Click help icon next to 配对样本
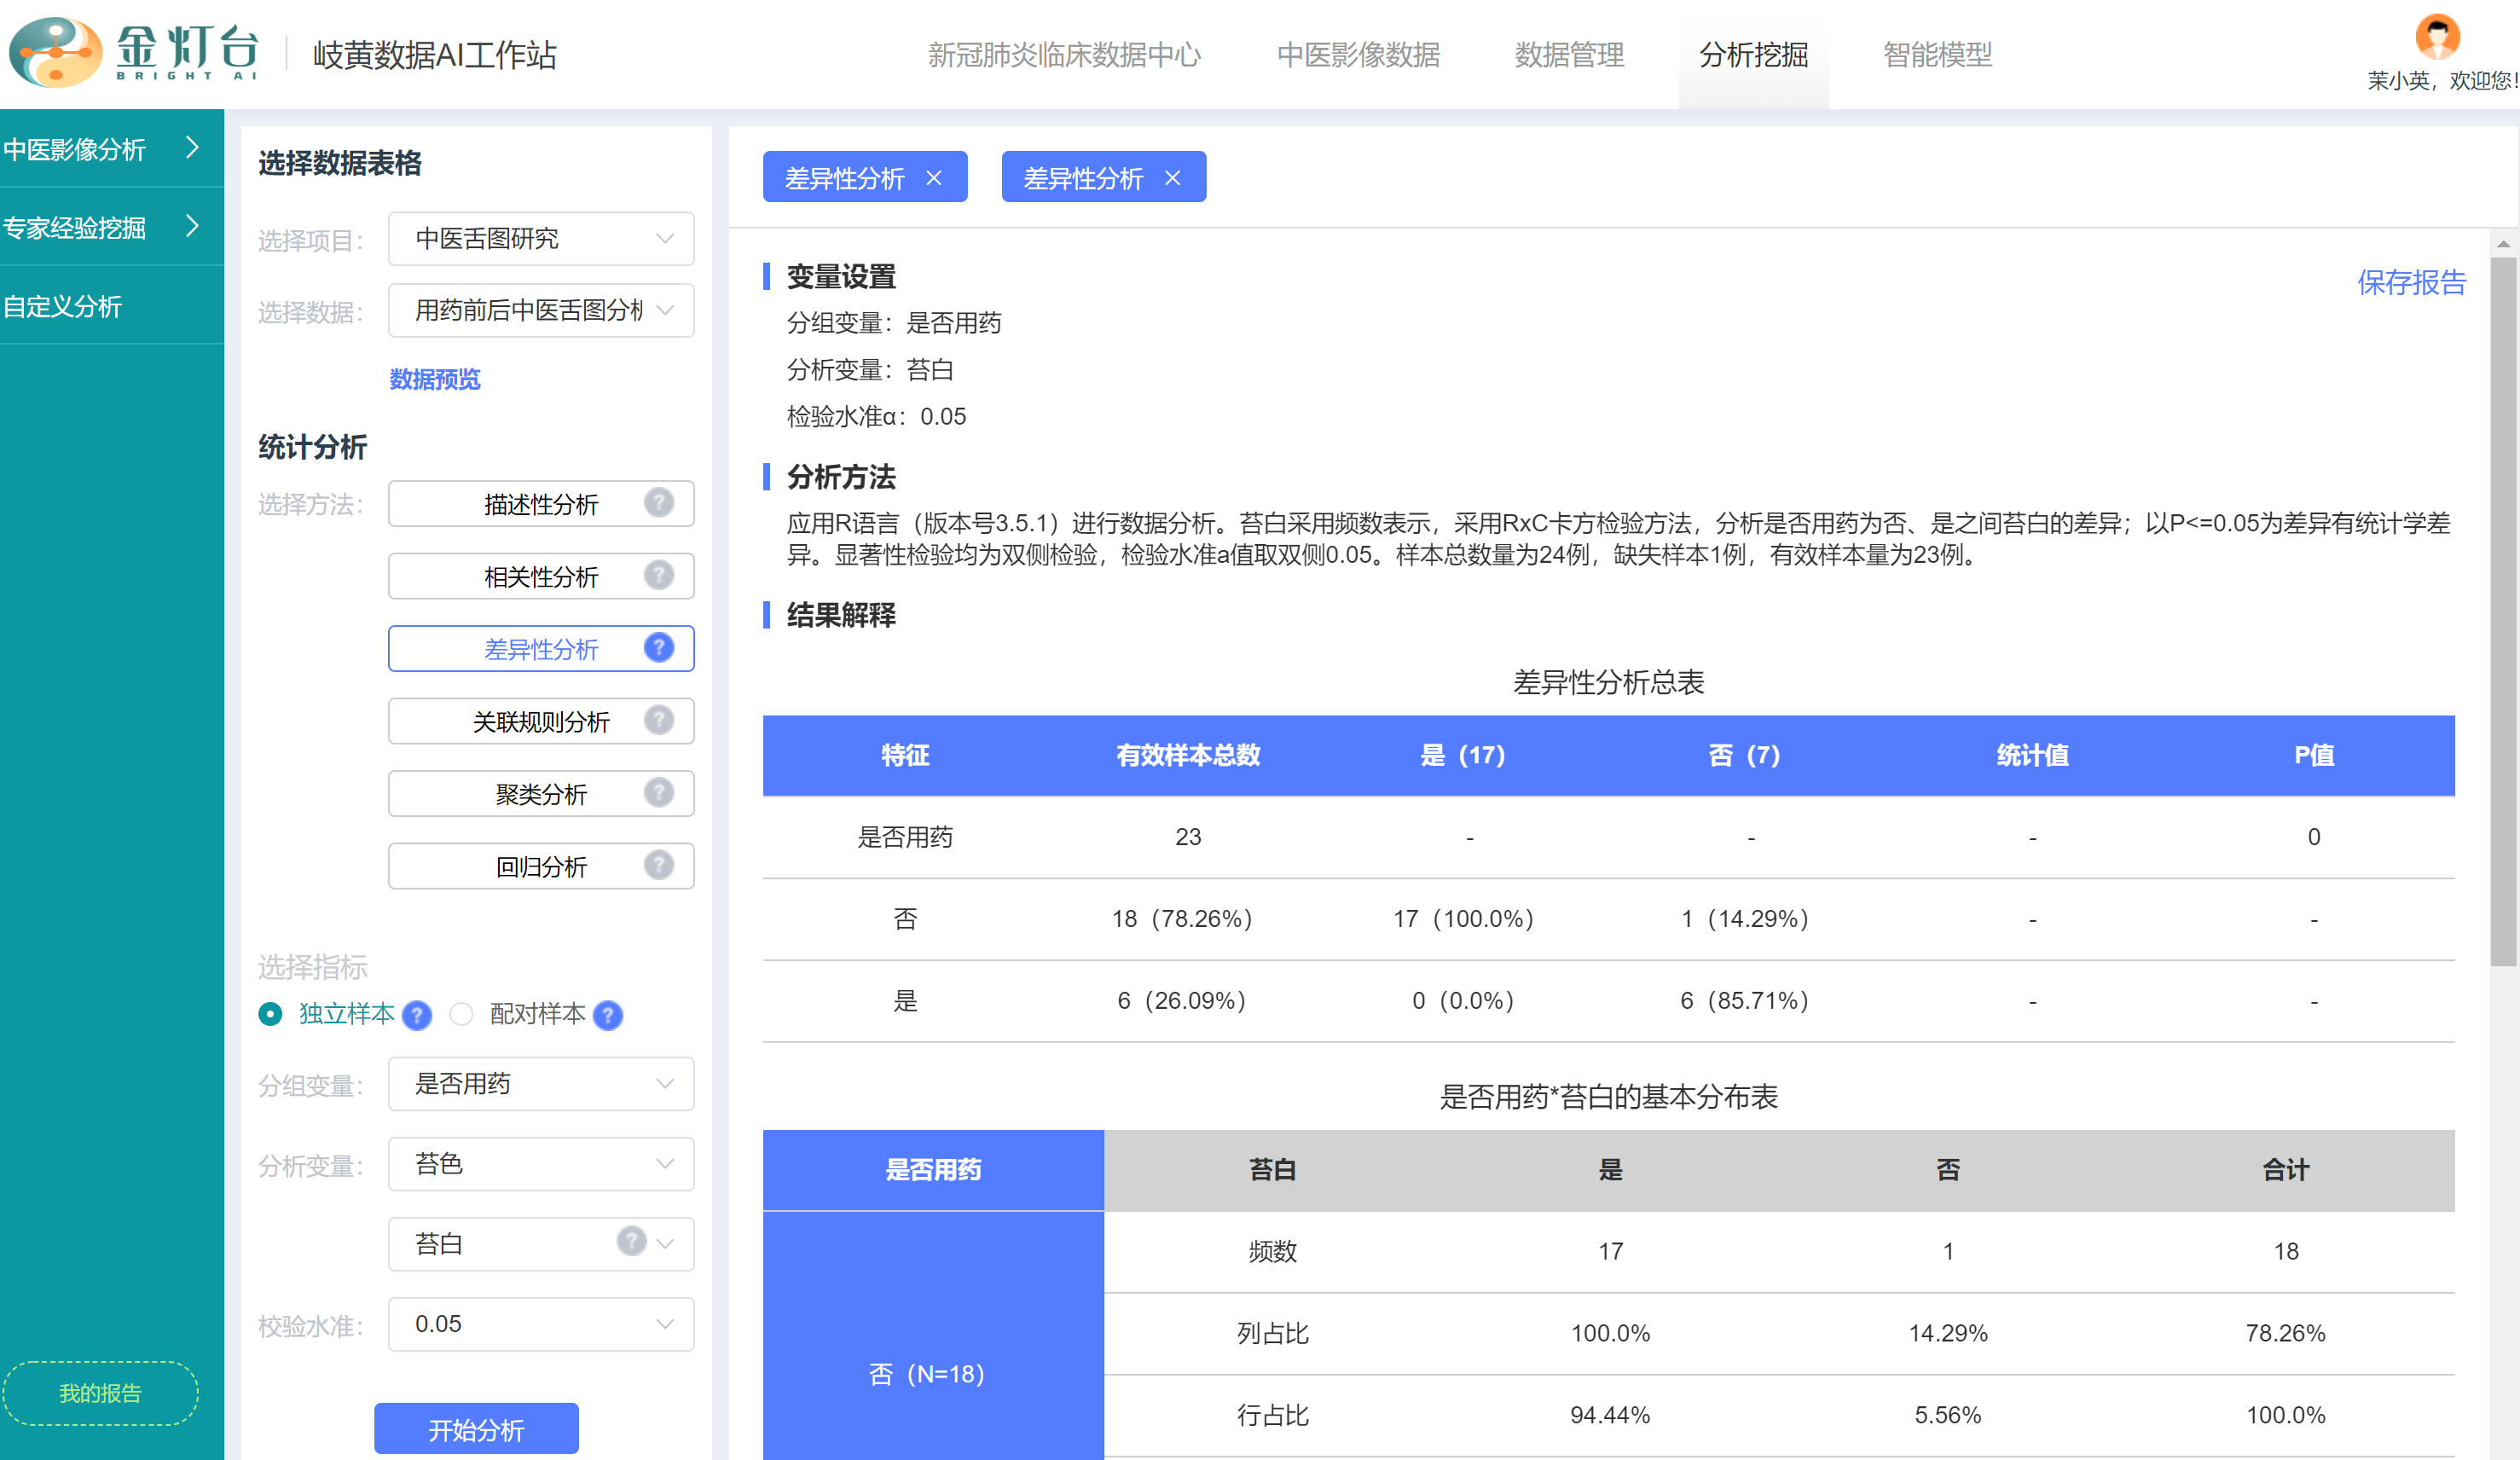This screenshot has height=1460, width=2520. [x=608, y=1015]
